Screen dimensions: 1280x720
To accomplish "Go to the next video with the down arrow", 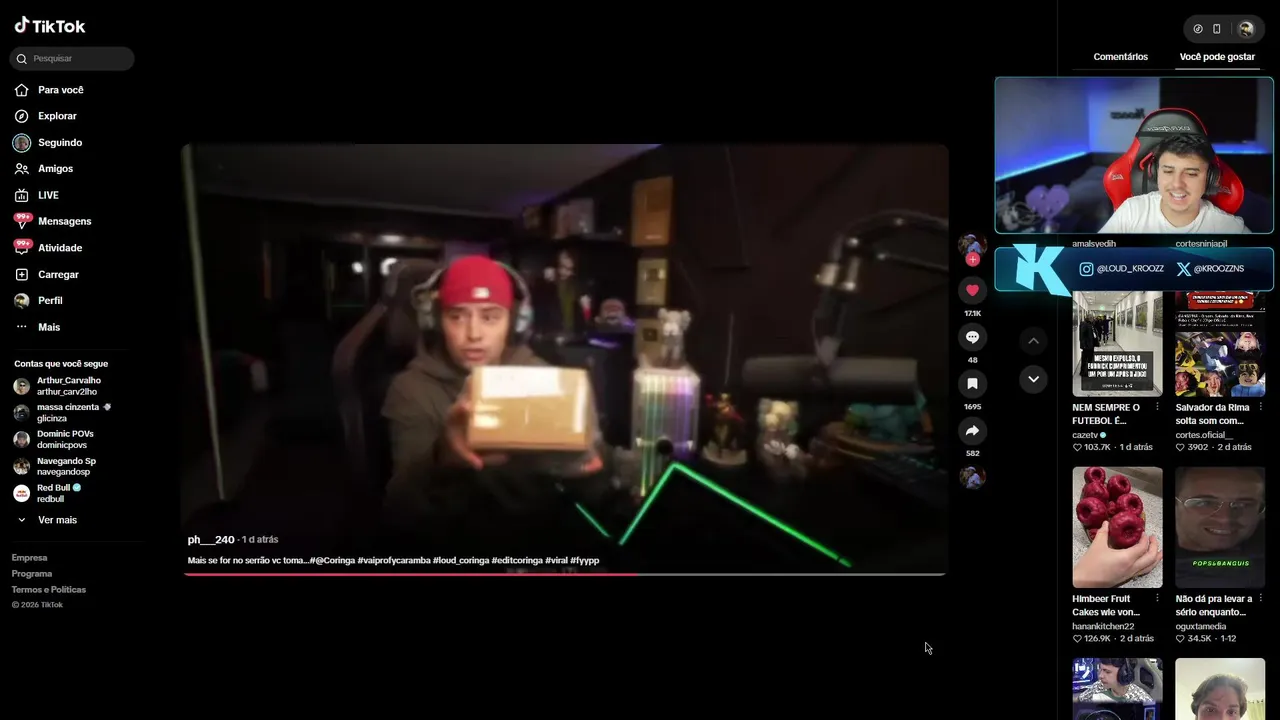I will [x=1033, y=379].
